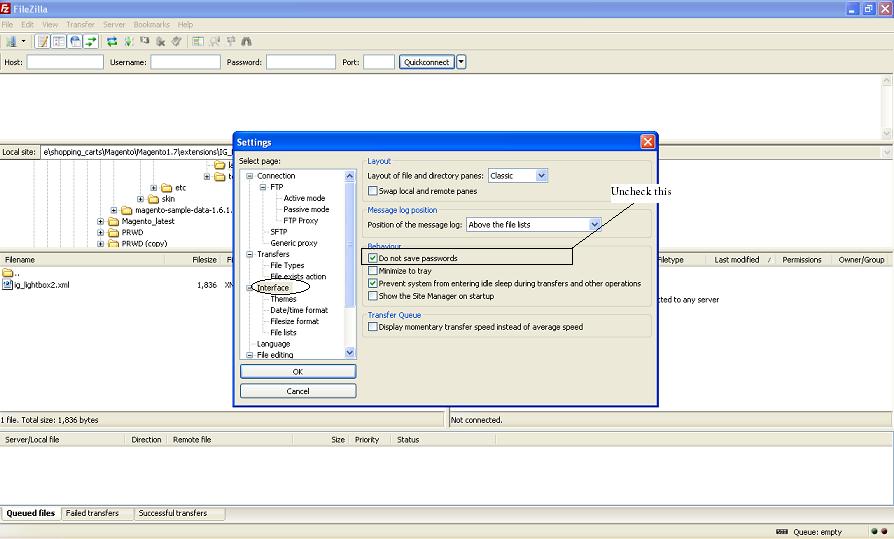Toggle 'Prevent system from entering idle sleep'

point(373,283)
